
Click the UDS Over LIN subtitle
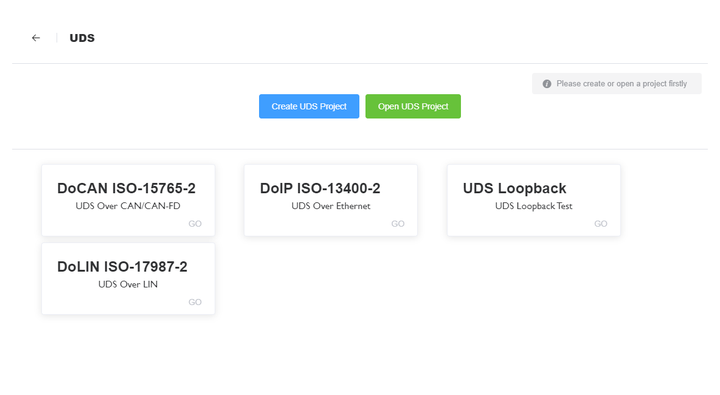pyautogui.click(x=128, y=284)
